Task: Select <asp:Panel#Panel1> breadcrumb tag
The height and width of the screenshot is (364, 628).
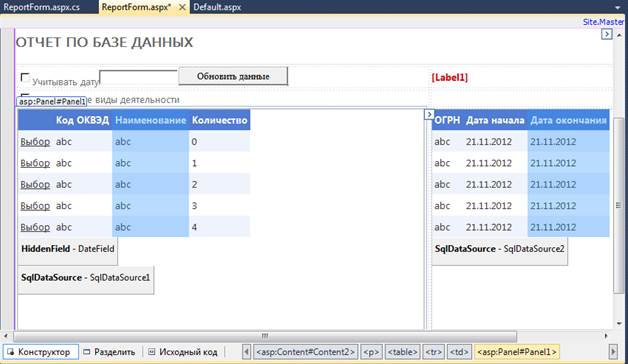Action: 517,352
